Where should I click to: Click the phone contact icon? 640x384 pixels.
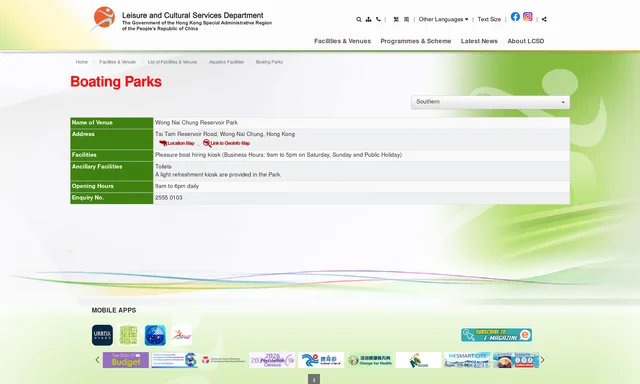coord(378,19)
